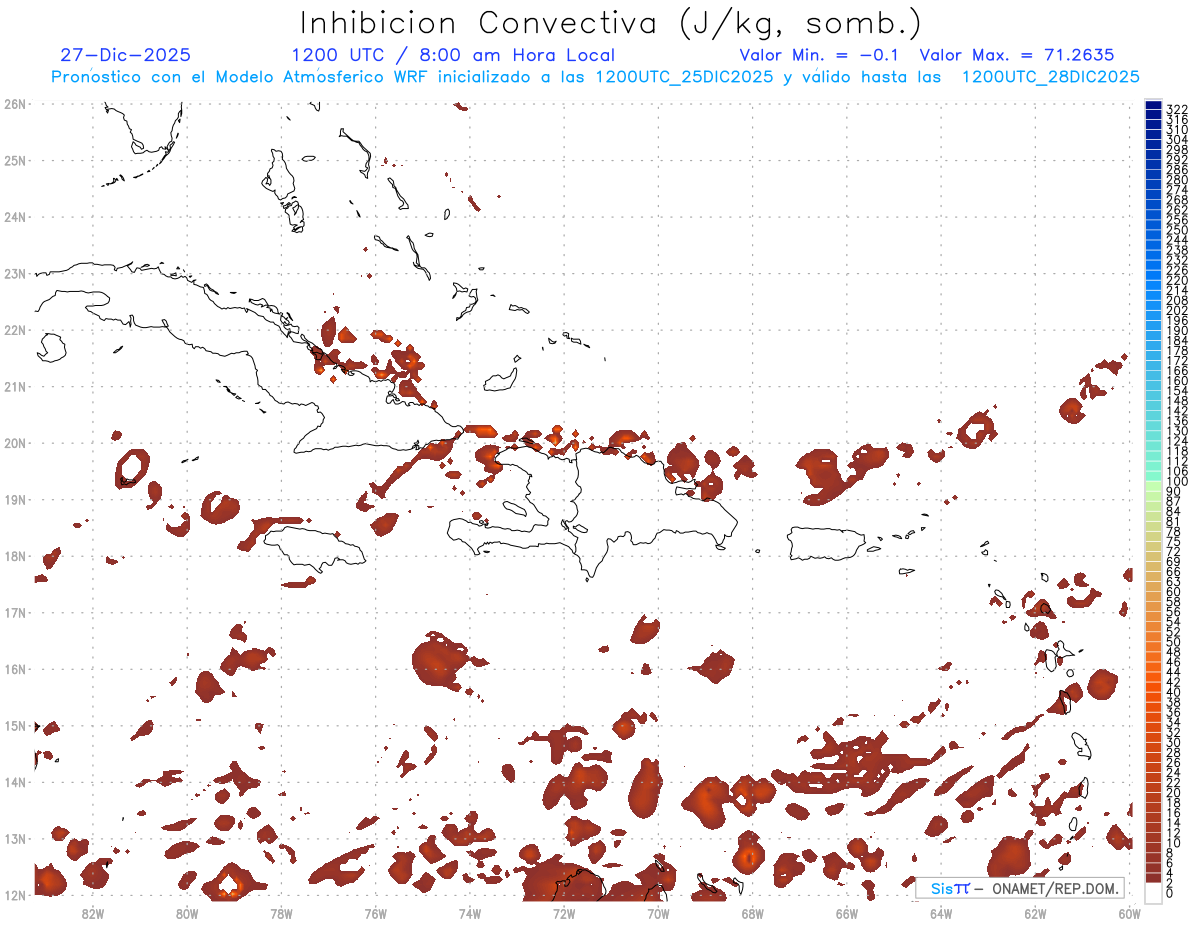Click the 23N latitude label
This screenshot has width=1200, height=927.
(14, 273)
